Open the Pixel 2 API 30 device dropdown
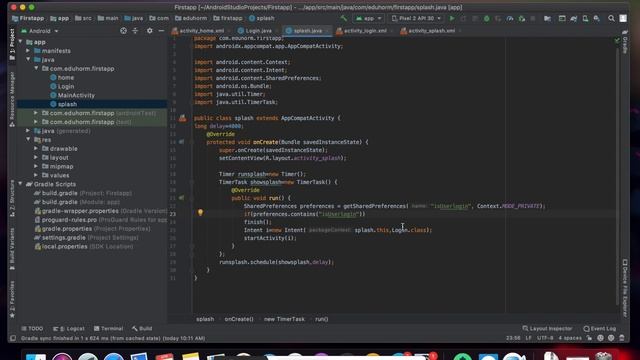This screenshot has height=360, width=640. point(416,18)
